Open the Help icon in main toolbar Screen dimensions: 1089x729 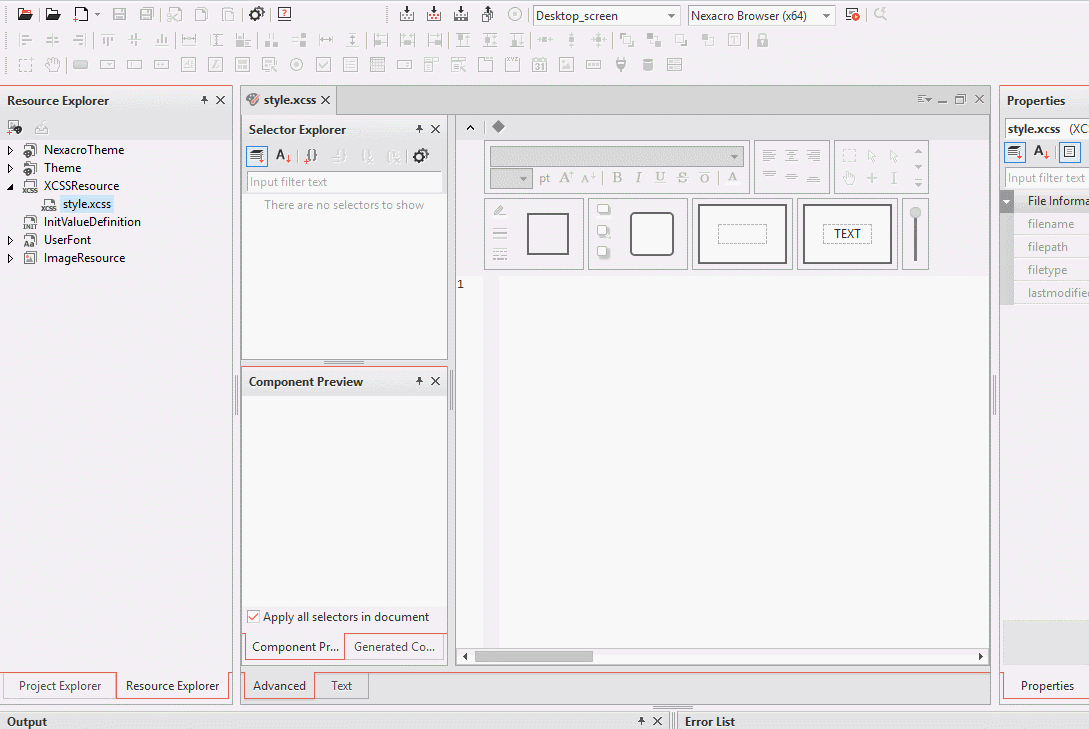tap(285, 14)
